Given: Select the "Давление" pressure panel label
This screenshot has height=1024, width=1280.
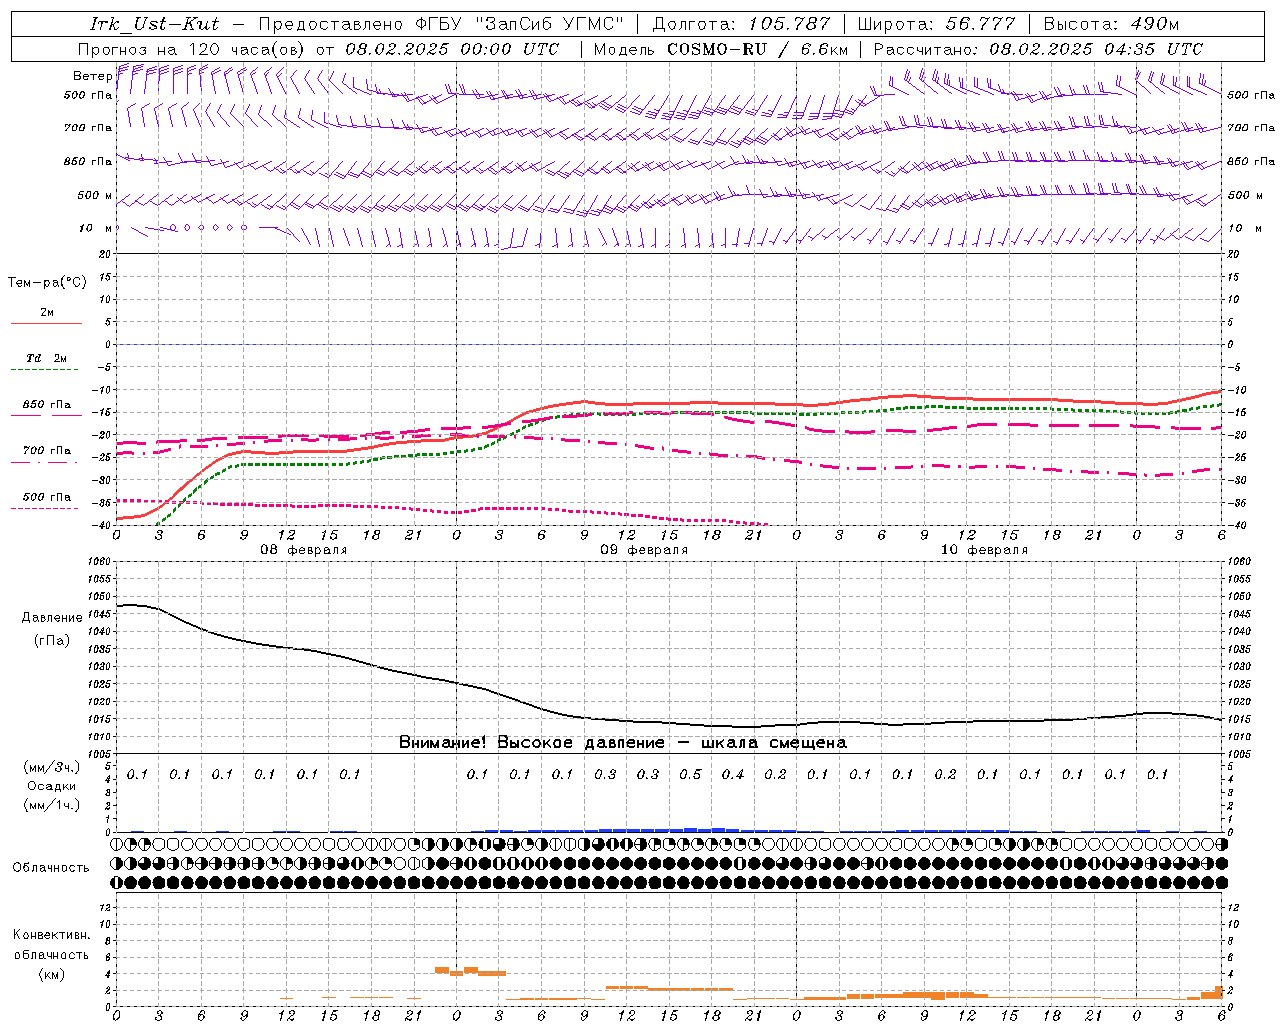Looking at the screenshot, I should pyautogui.click(x=52, y=618).
